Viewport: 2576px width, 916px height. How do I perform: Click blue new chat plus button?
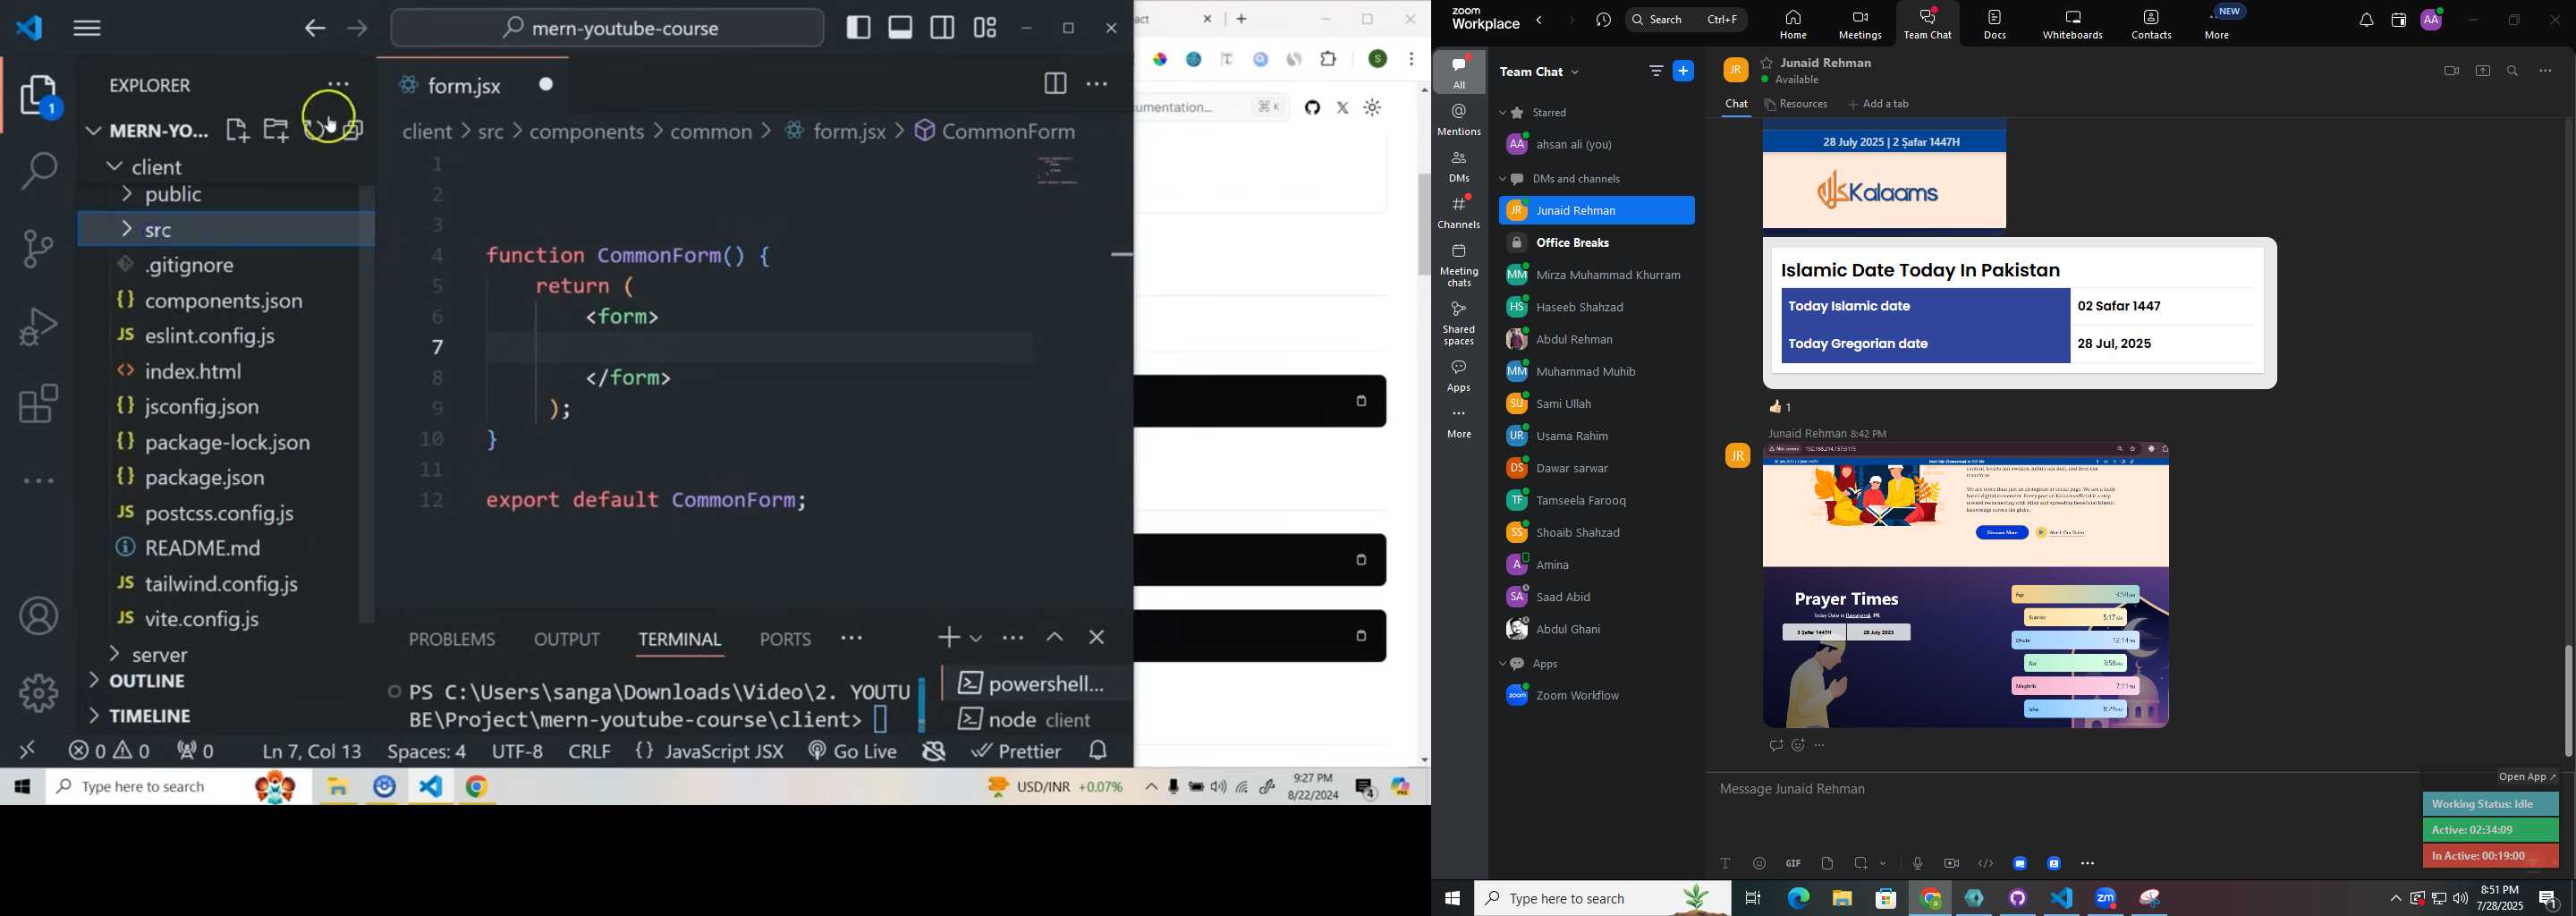click(x=1684, y=71)
